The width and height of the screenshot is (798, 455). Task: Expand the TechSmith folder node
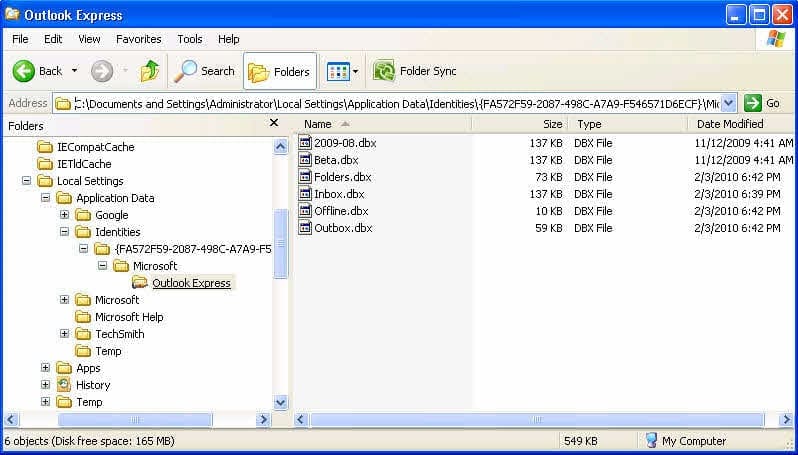tap(64, 334)
